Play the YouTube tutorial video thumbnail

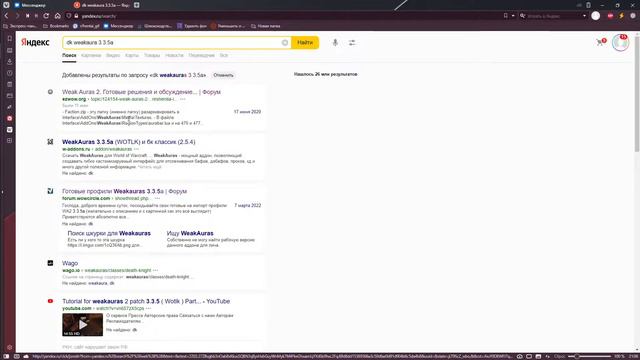pos(82,324)
